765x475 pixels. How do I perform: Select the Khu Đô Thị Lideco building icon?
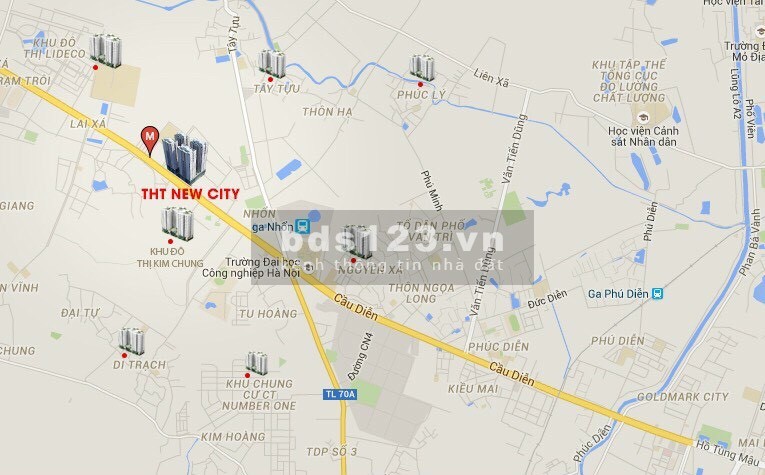[x=106, y=51]
